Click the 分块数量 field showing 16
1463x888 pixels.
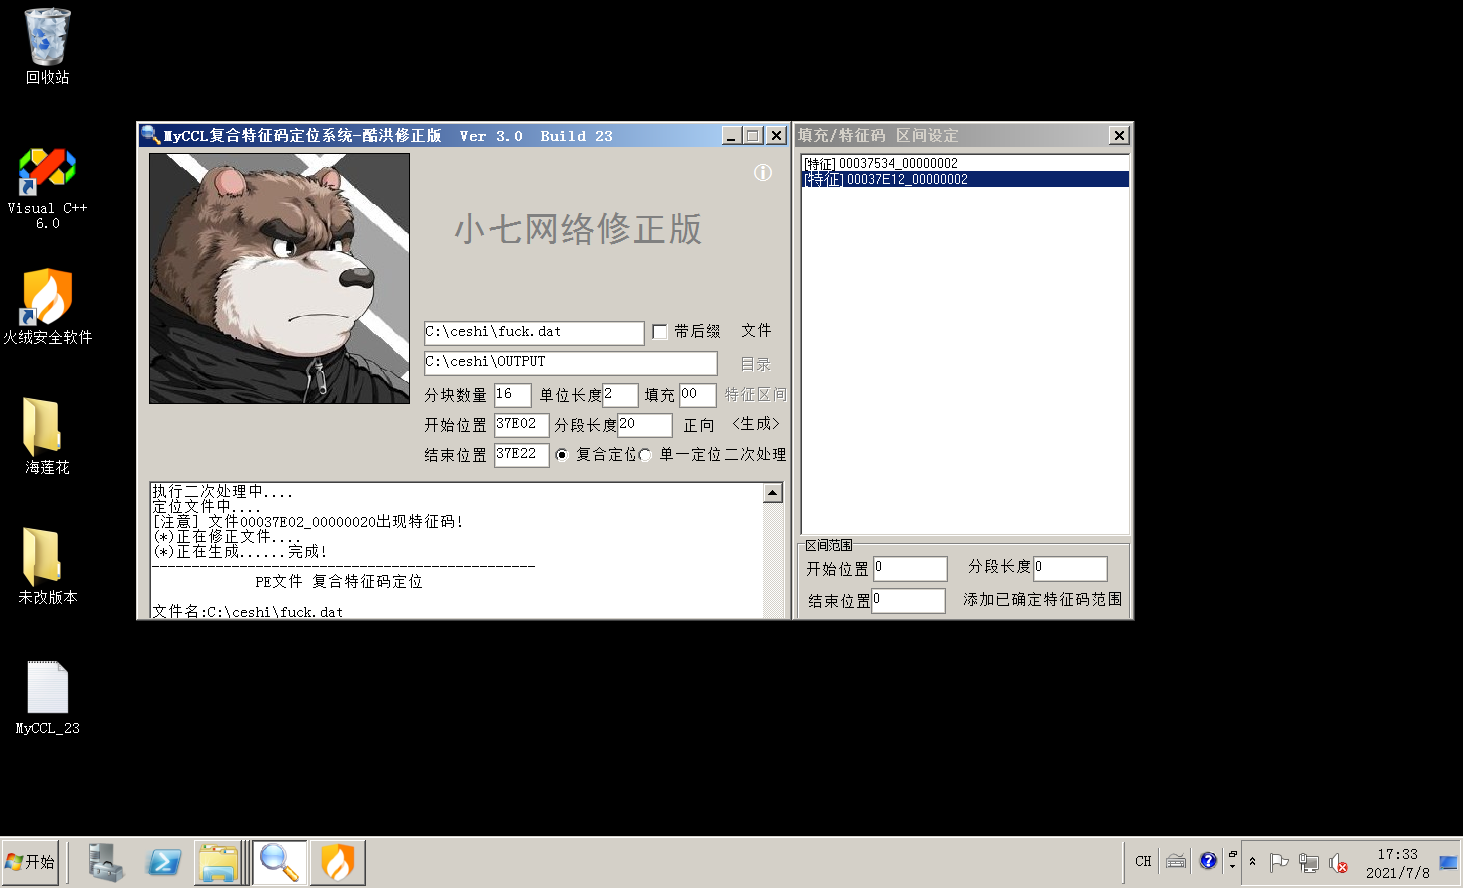point(512,395)
